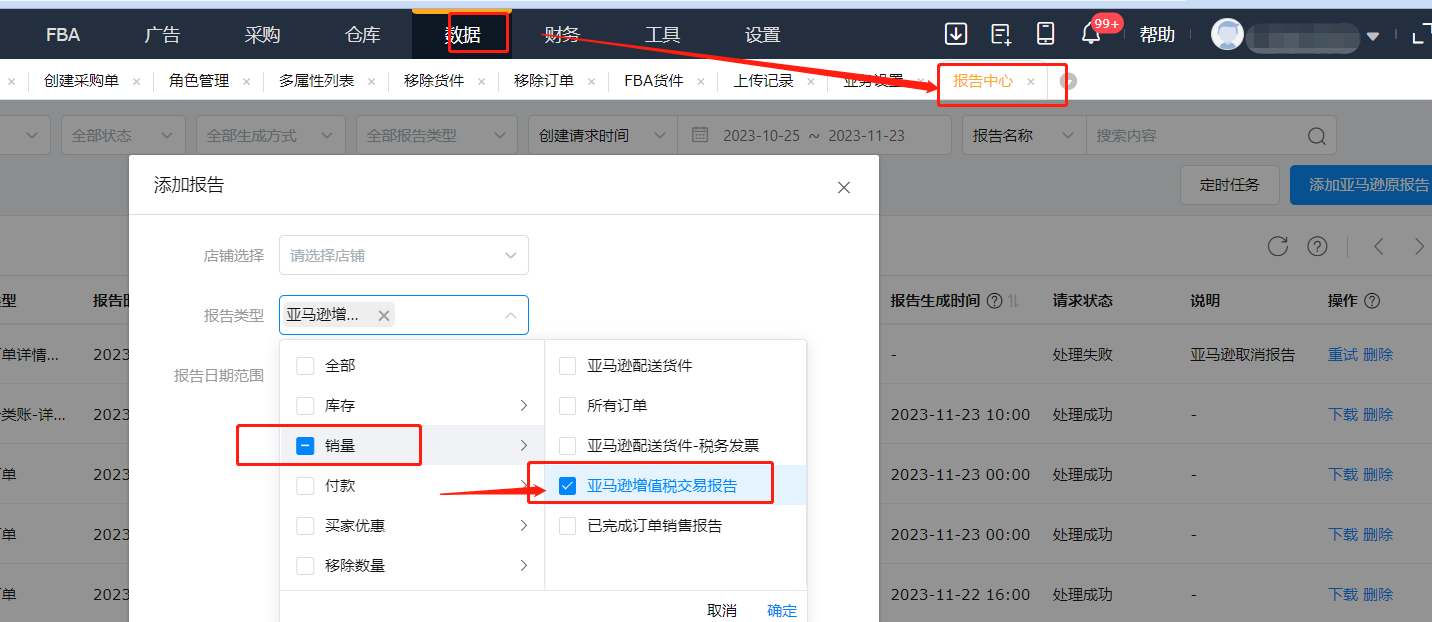Click the calendar icon in date range
This screenshot has width=1432, height=622.
tap(700, 135)
